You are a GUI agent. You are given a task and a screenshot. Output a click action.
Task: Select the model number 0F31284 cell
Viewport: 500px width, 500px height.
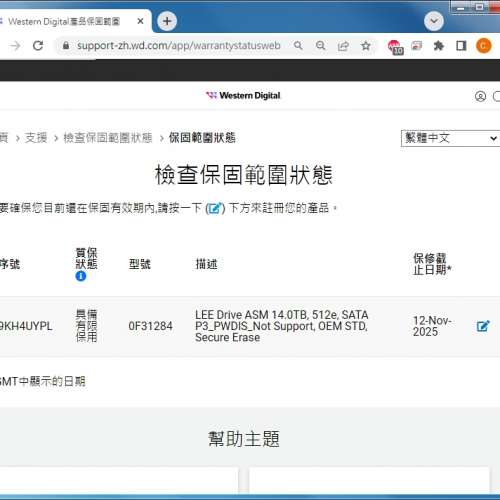(x=150, y=326)
